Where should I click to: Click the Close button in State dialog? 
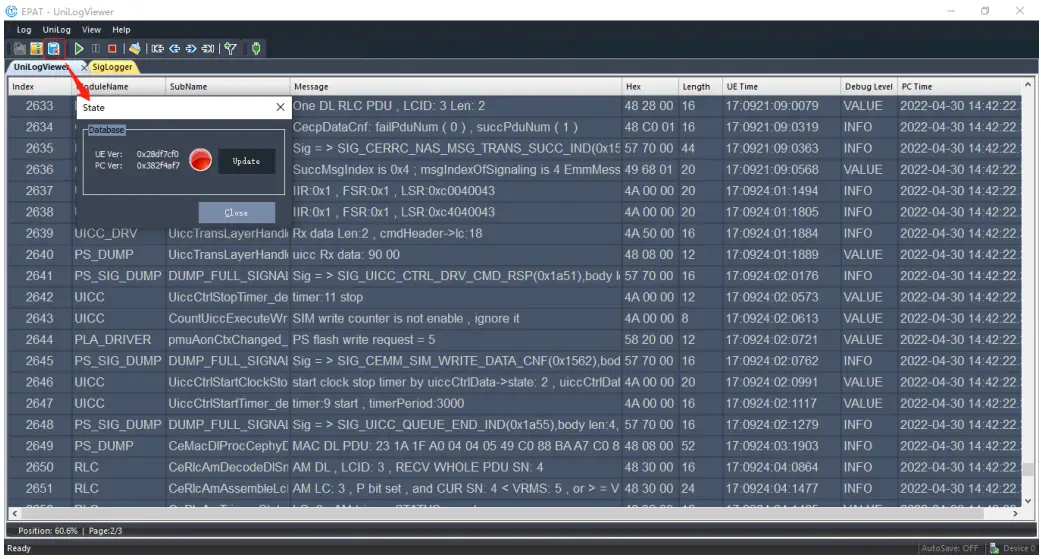[x=236, y=213]
